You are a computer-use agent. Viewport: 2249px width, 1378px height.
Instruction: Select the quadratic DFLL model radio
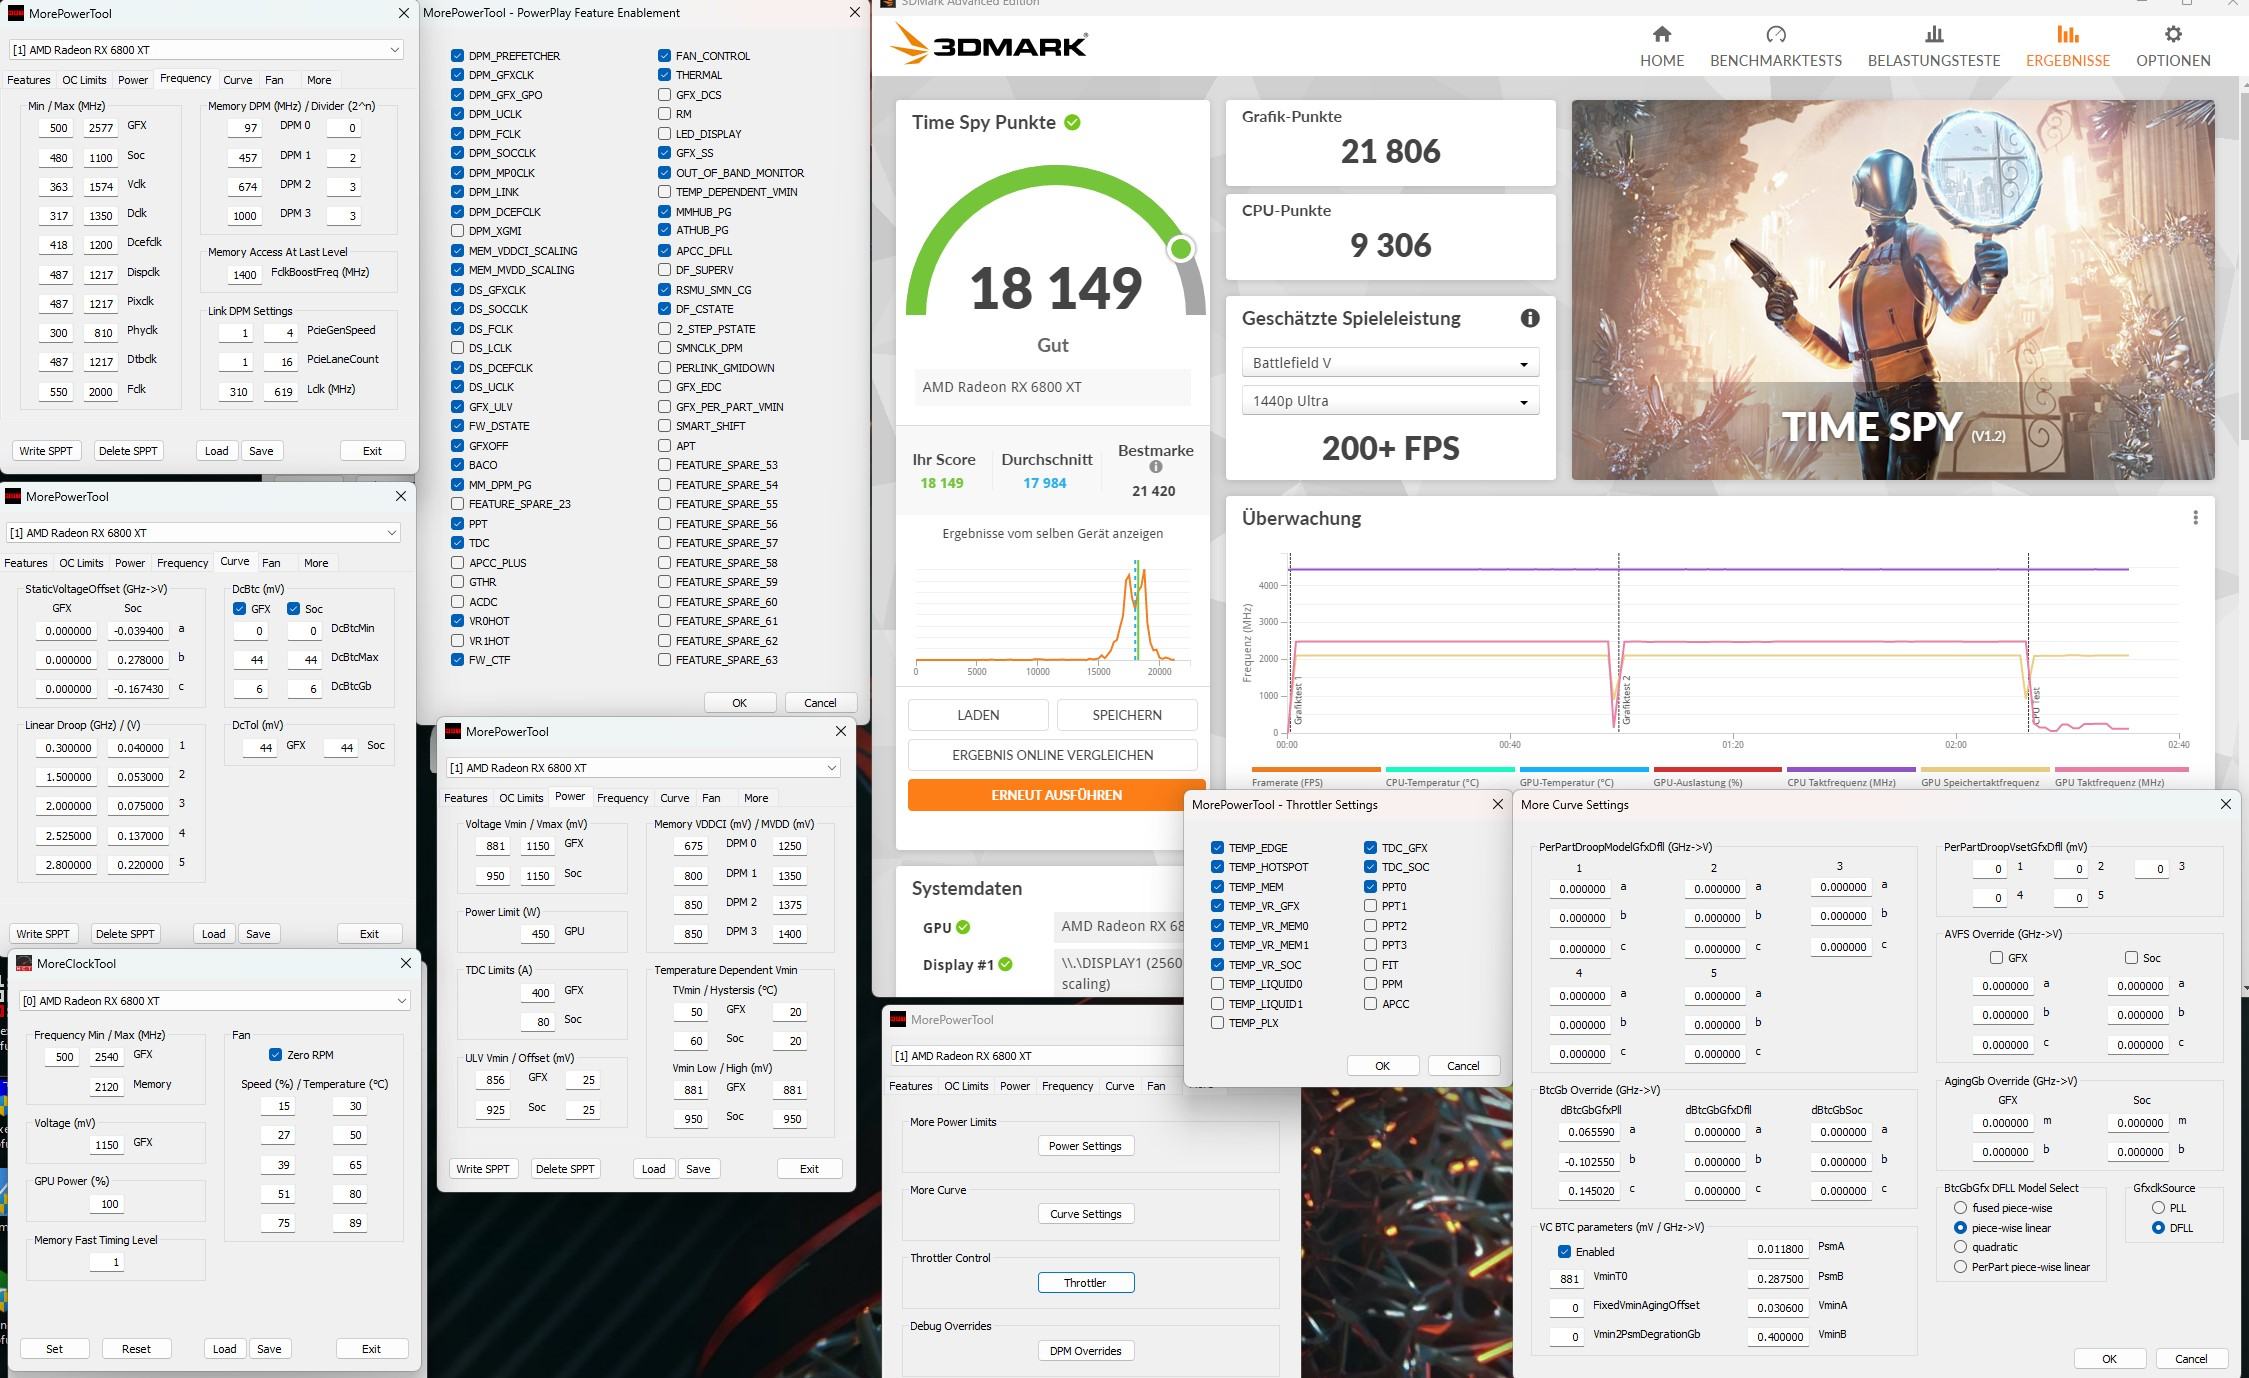(x=1960, y=1247)
